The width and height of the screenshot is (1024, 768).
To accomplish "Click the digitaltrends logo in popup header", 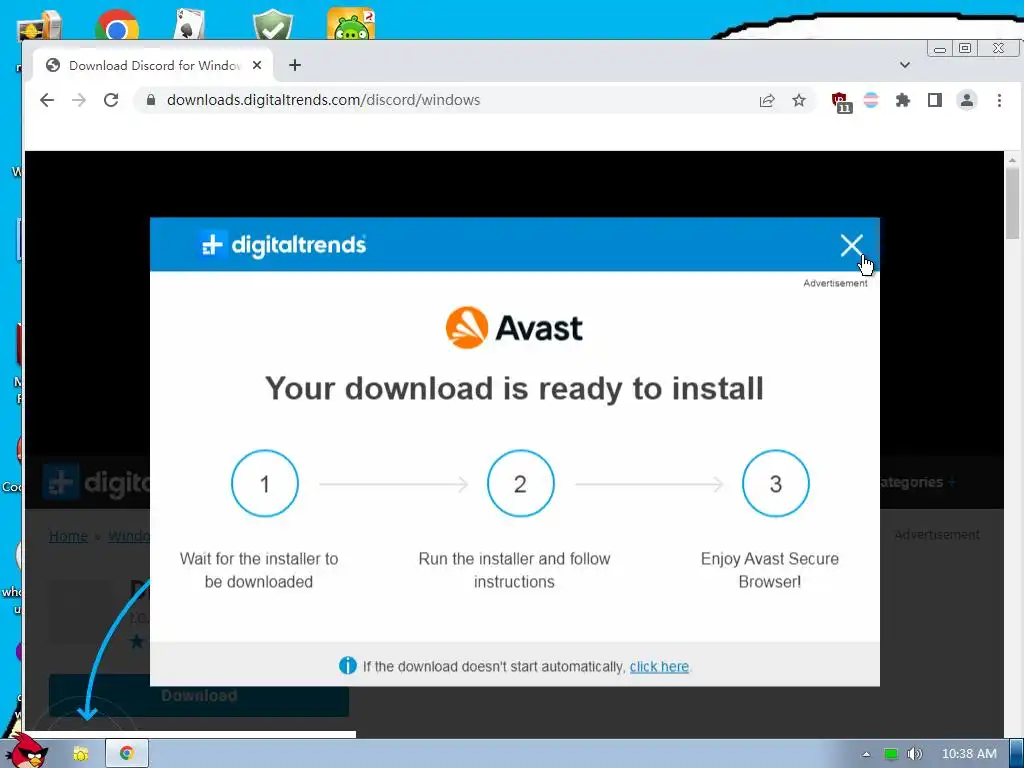I will click(x=281, y=245).
